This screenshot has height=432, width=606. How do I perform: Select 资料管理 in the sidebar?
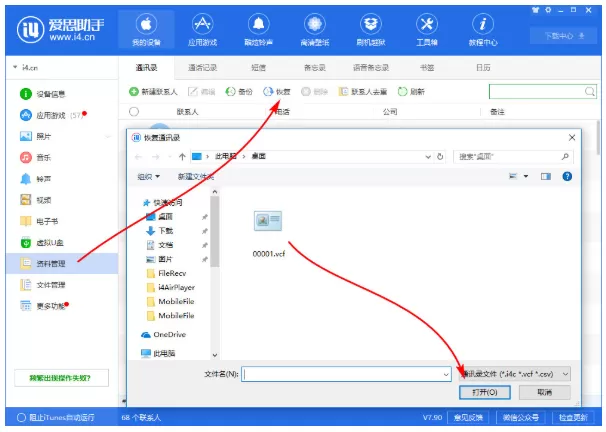click(x=62, y=264)
